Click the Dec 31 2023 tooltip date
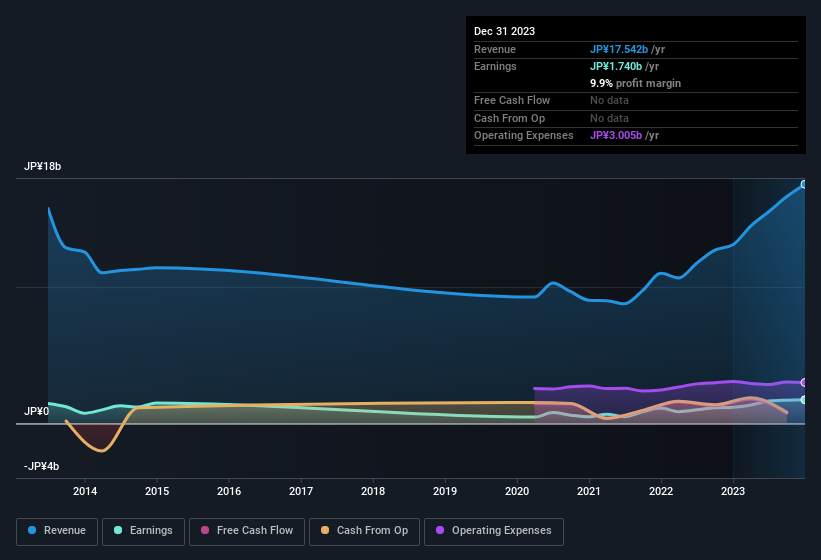 (504, 31)
